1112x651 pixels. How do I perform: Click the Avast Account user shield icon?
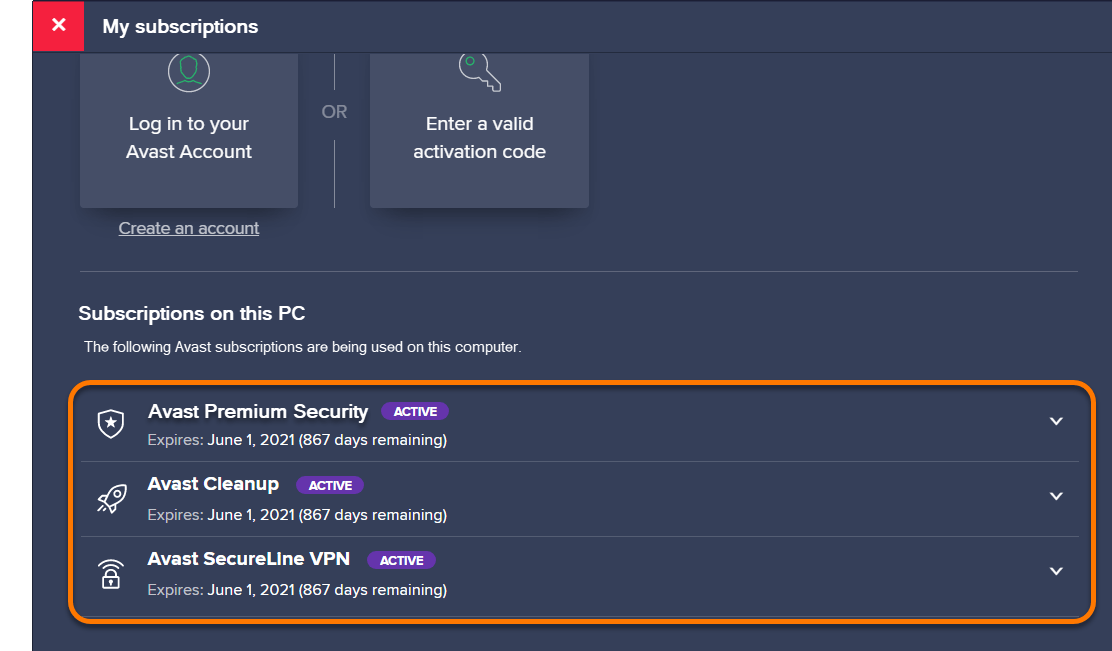pyautogui.click(x=188, y=70)
